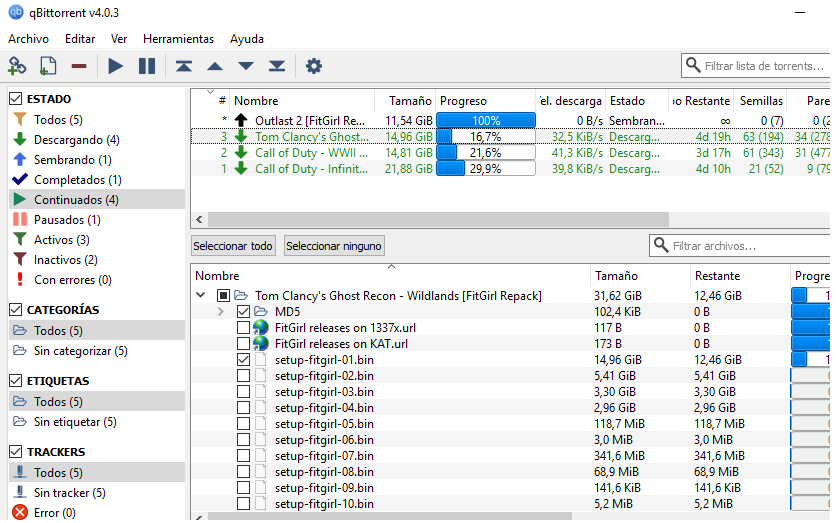Toggle the ESTADO section checkbox
The image size is (838, 523).
tap(16, 99)
